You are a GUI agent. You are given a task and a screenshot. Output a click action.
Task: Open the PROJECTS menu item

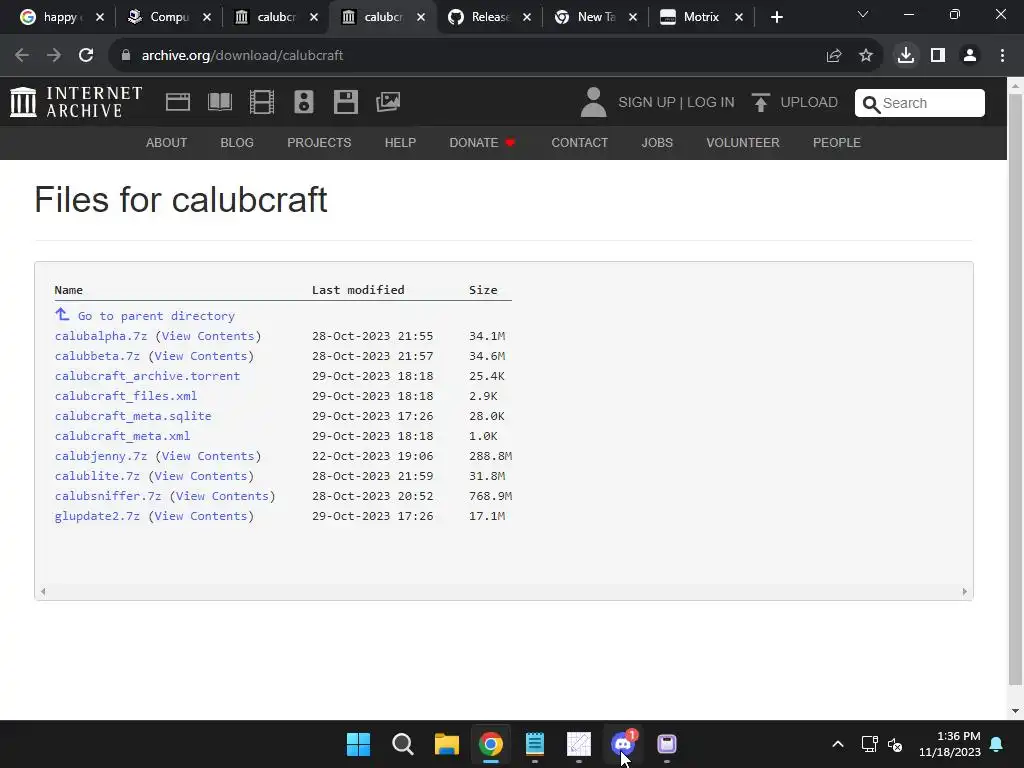coord(319,142)
